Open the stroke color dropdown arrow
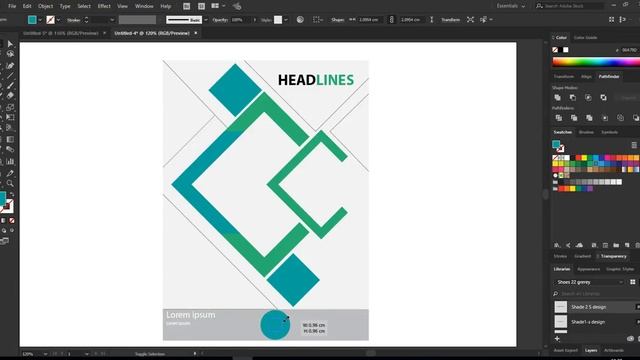The image size is (640, 360). coord(58,20)
